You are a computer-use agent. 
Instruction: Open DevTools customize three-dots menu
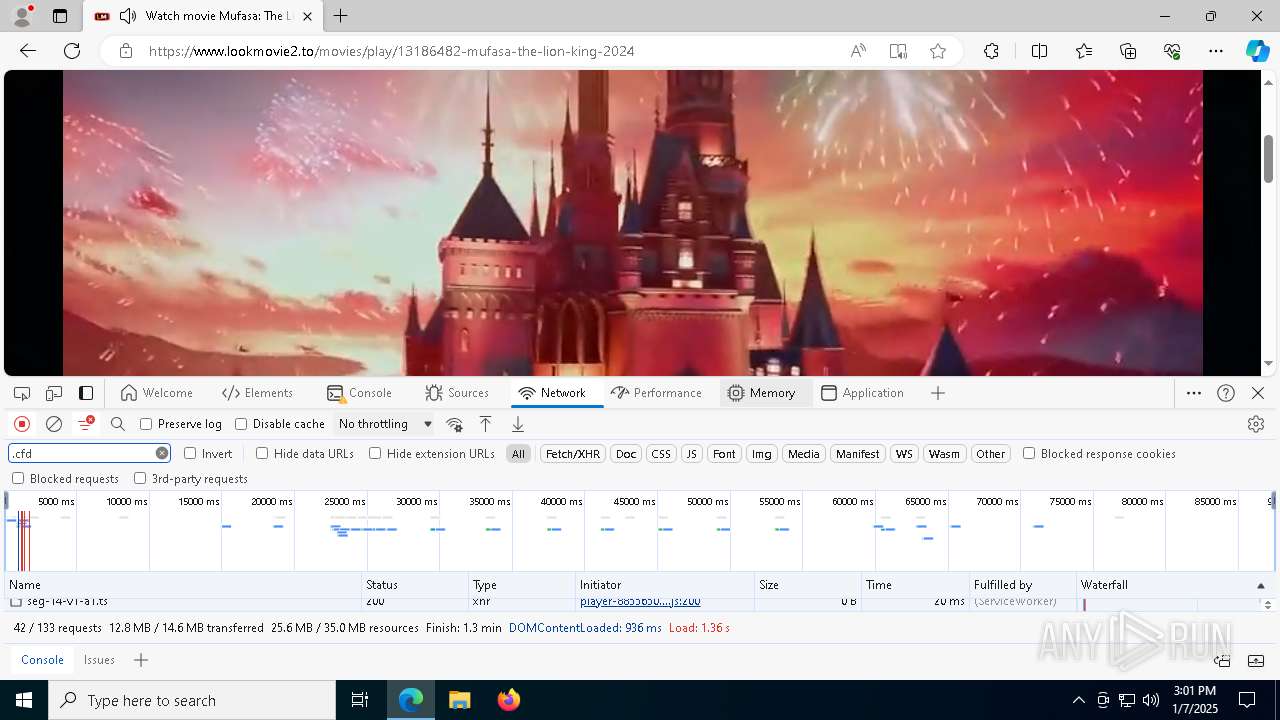tap(1194, 393)
